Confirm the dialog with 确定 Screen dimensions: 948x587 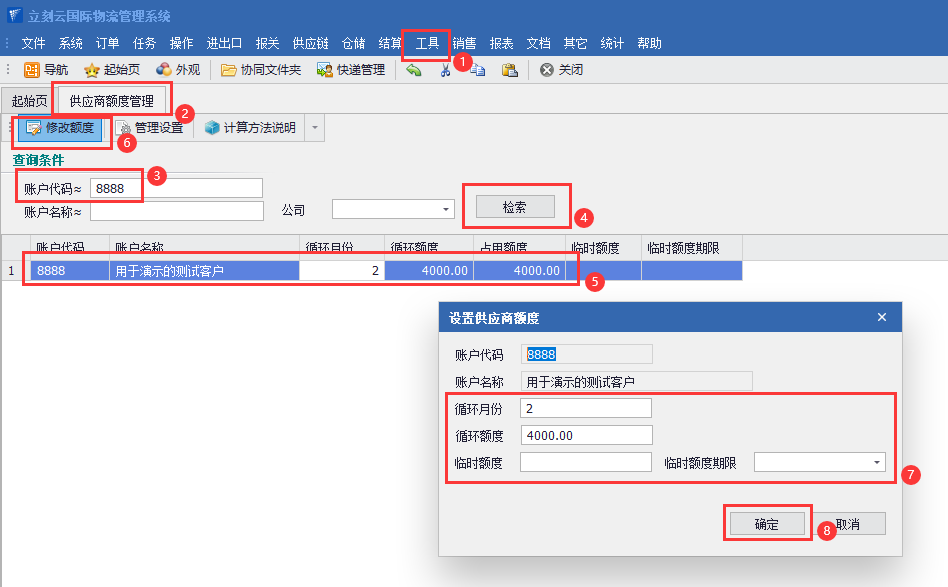click(x=766, y=524)
